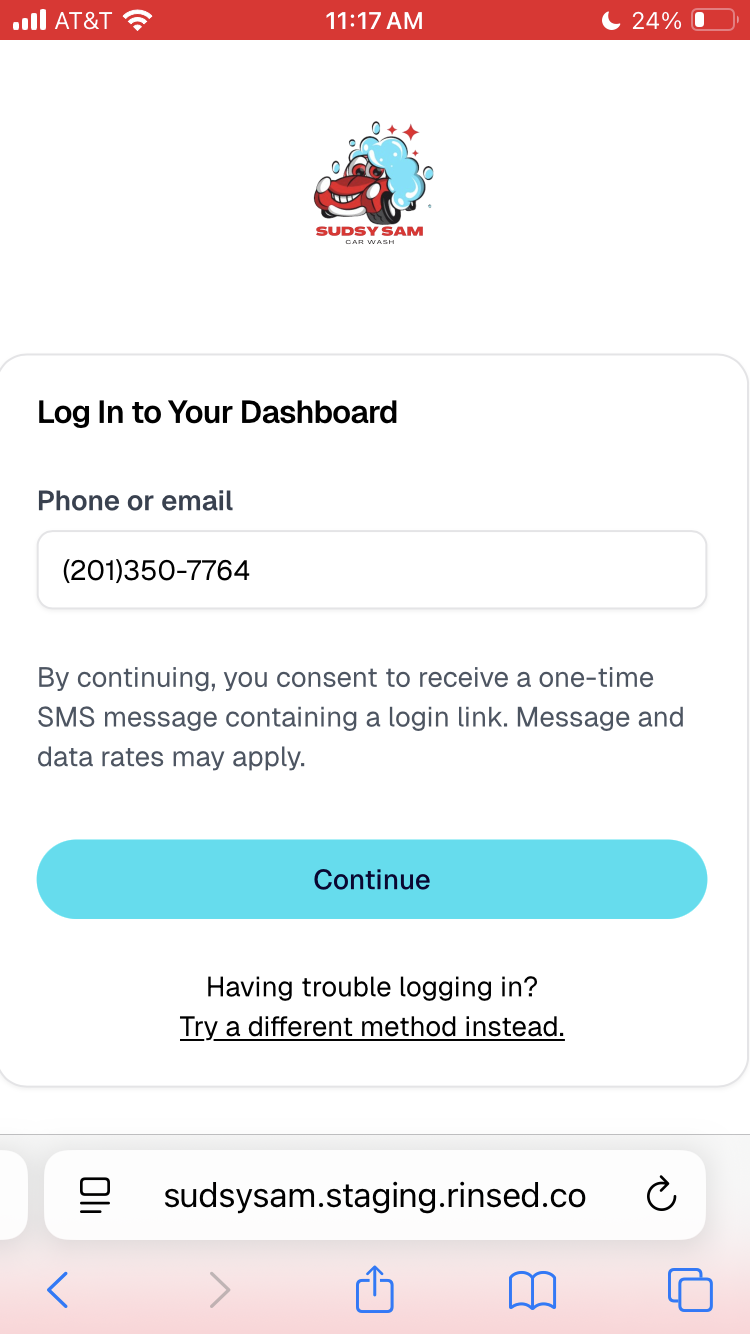Tap the cellular signal bars
The image size is (750, 1334).
coord(30,20)
